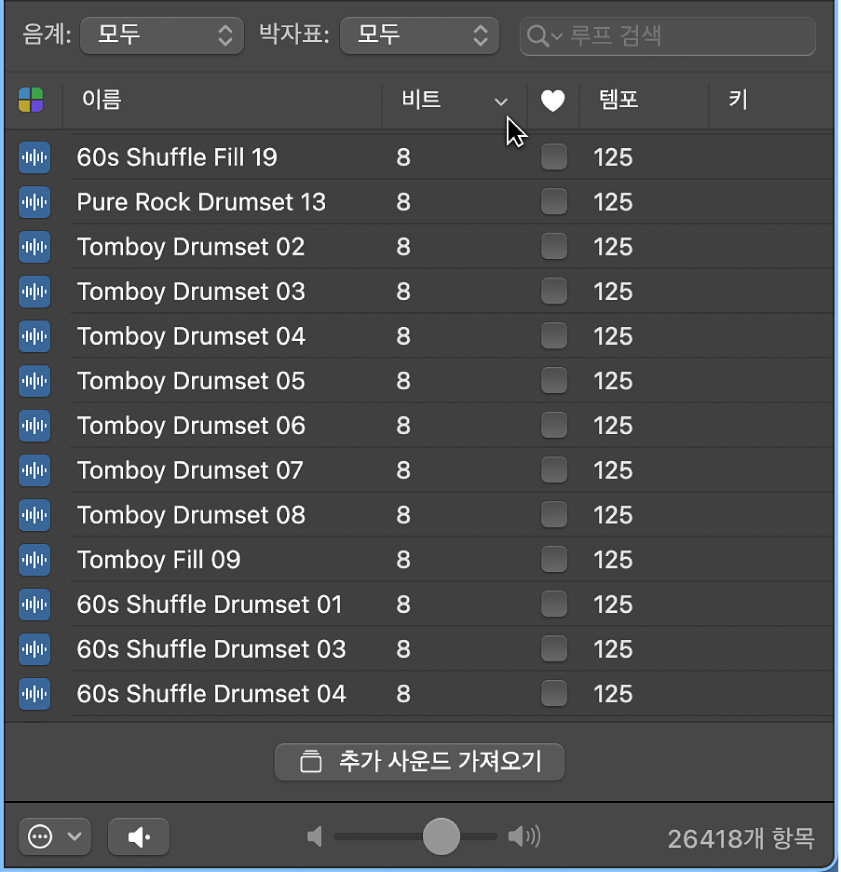
Task: Click the 26418개 항목 item count
Action: (741, 839)
